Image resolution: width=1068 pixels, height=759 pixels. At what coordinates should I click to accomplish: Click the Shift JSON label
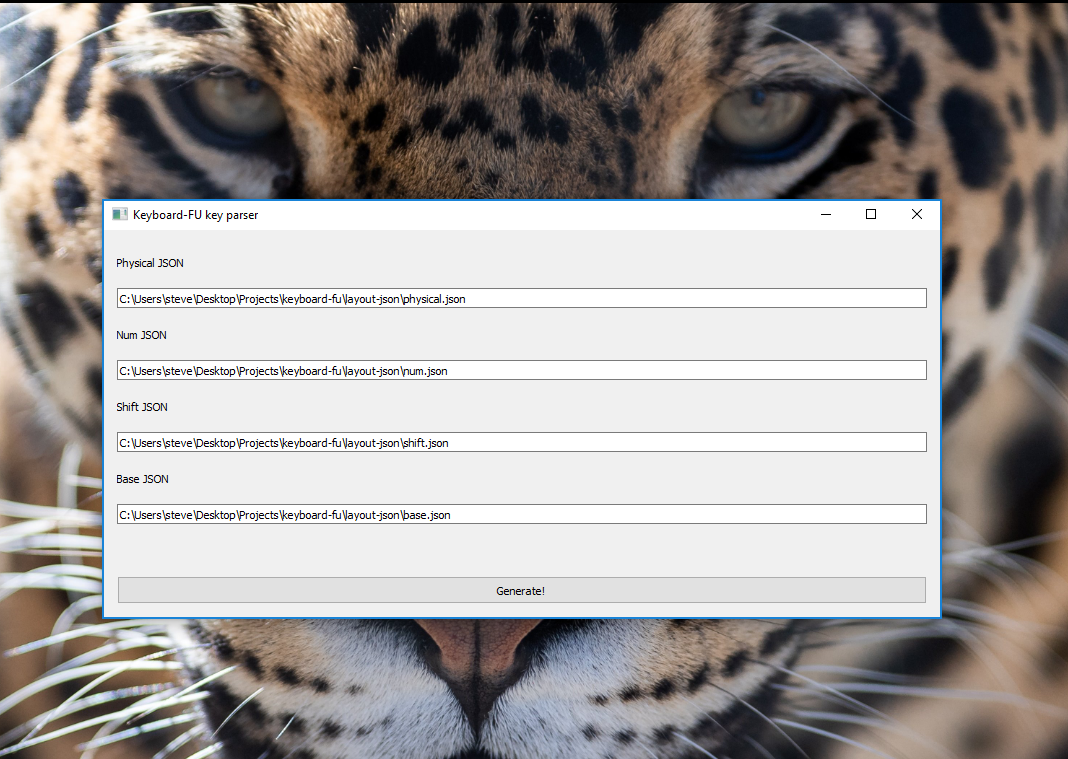(x=142, y=407)
